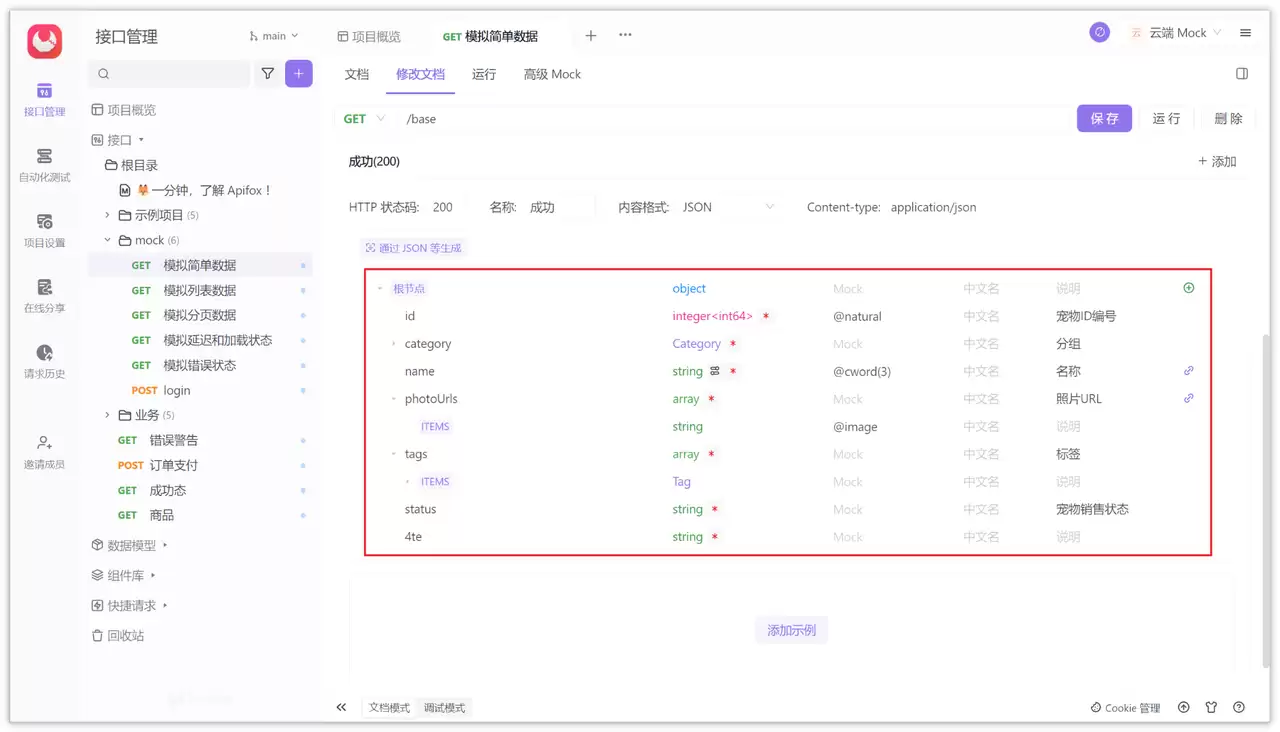Open Cookie 管理
This screenshot has height=732, width=1280.
pyautogui.click(x=1125, y=708)
